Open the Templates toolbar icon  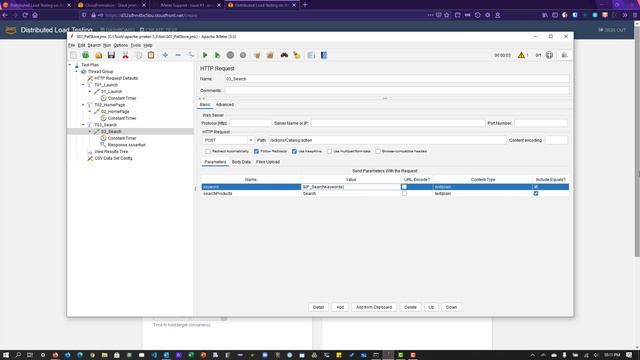86,55
